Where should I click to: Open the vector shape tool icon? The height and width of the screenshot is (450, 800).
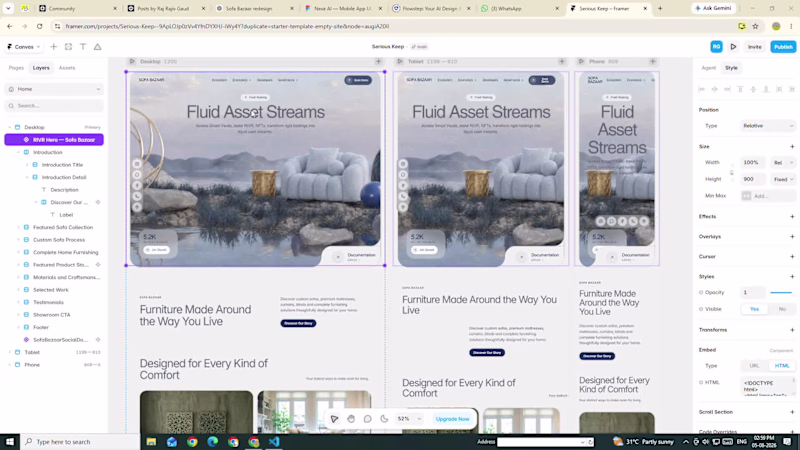point(97,47)
